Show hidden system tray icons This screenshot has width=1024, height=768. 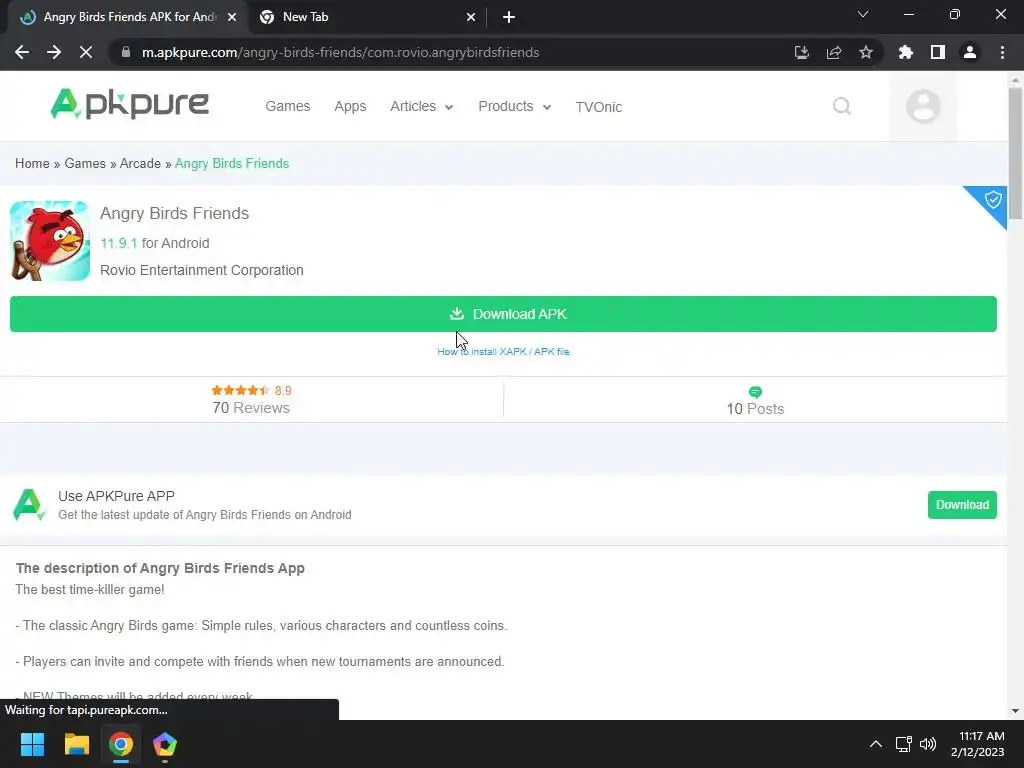876,744
